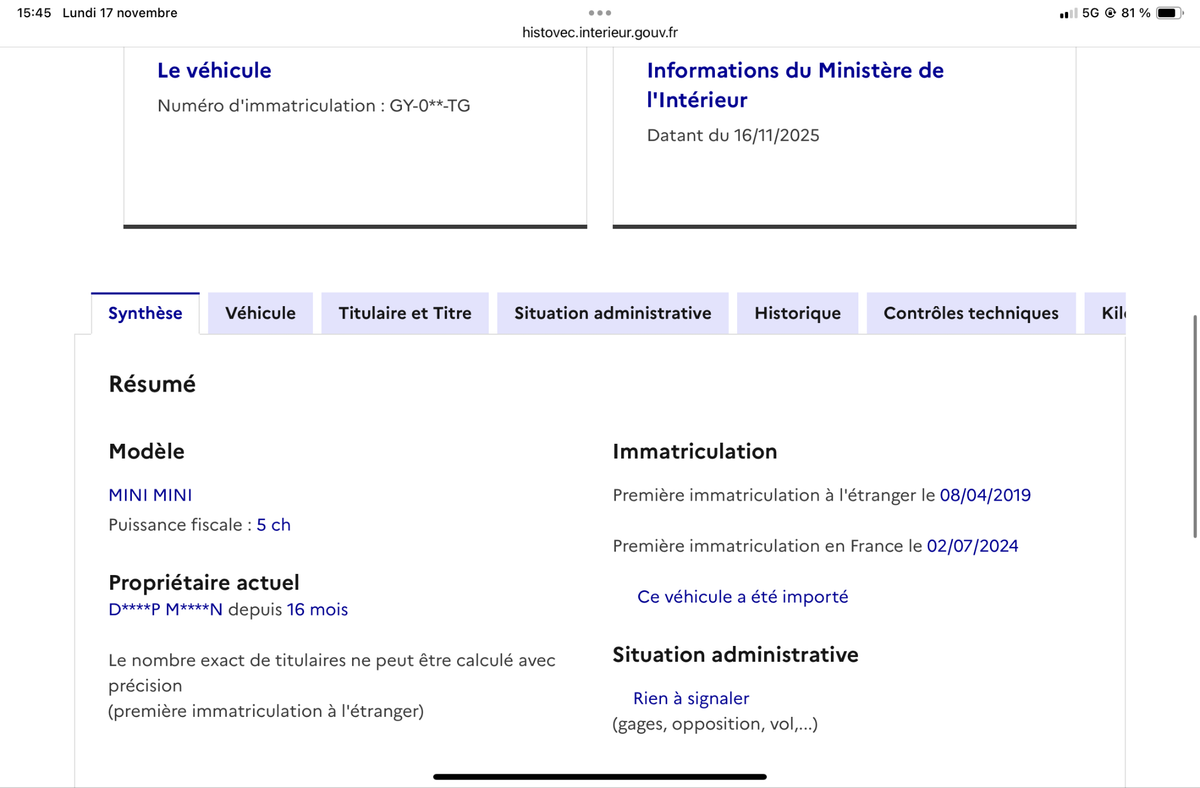Click the 'Immatriculation' heading
This screenshot has height=788, width=1200.
click(x=695, y=452)
